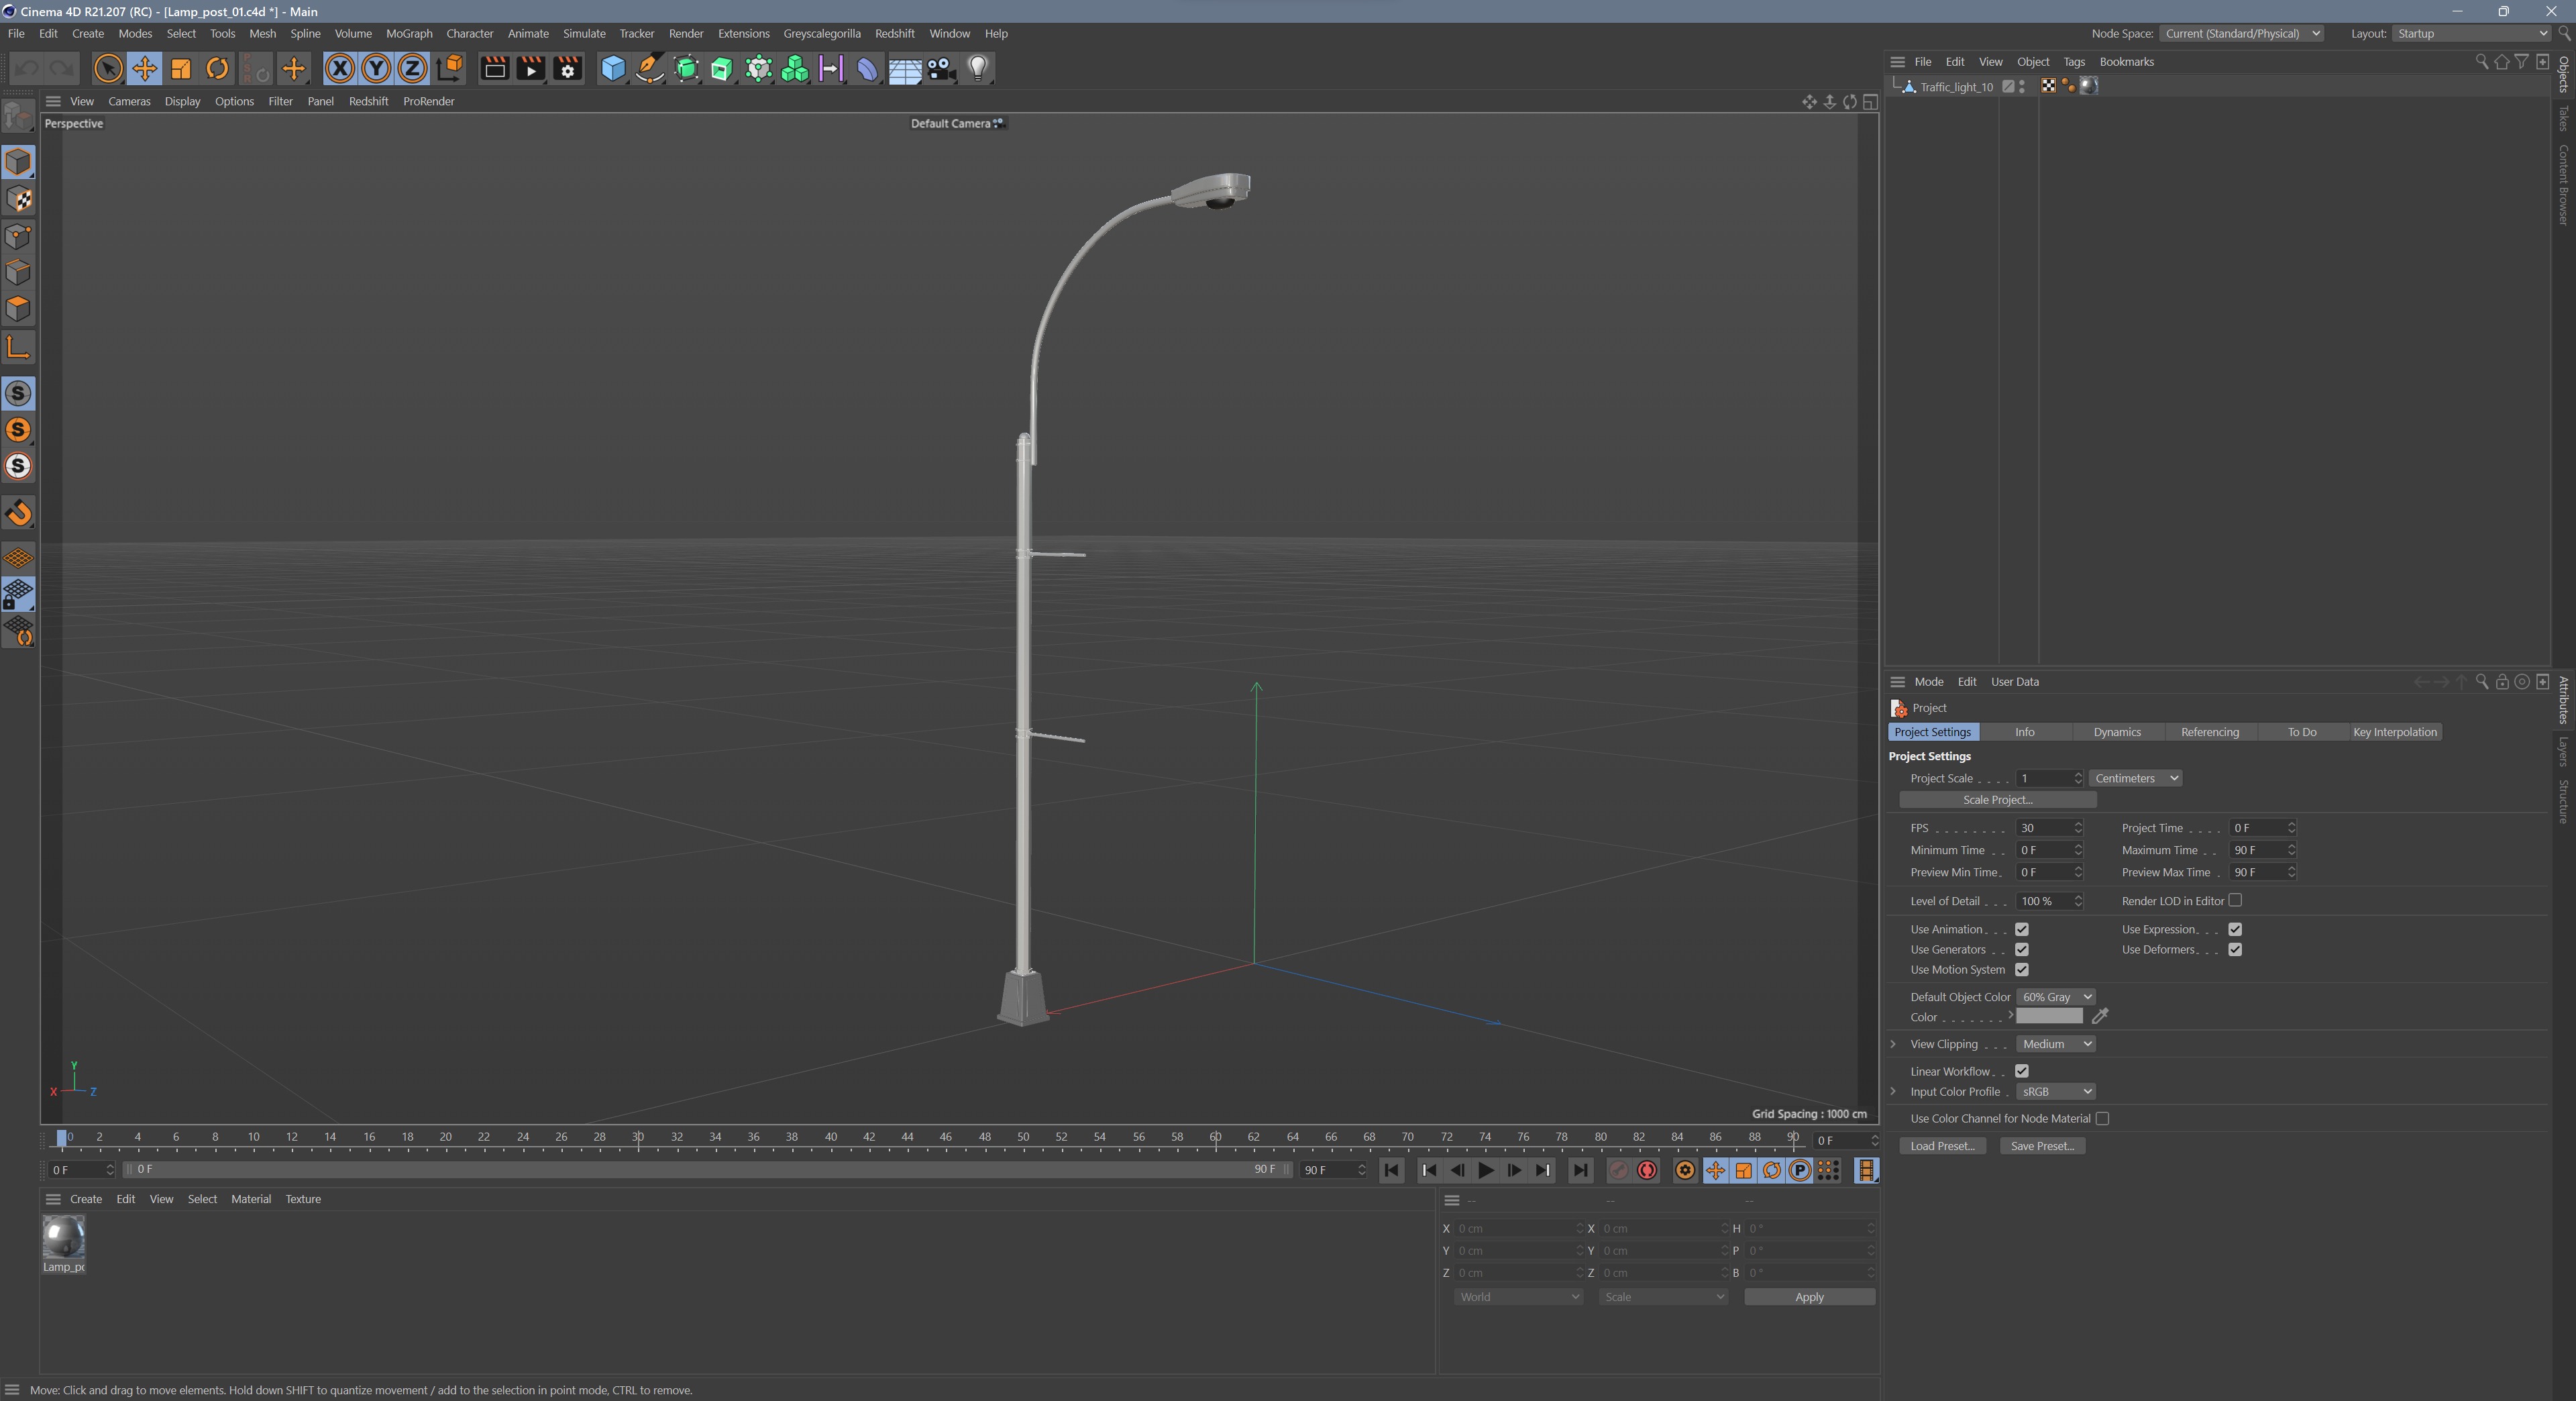Click the Save Preset... button

tap(2042, 1146)
